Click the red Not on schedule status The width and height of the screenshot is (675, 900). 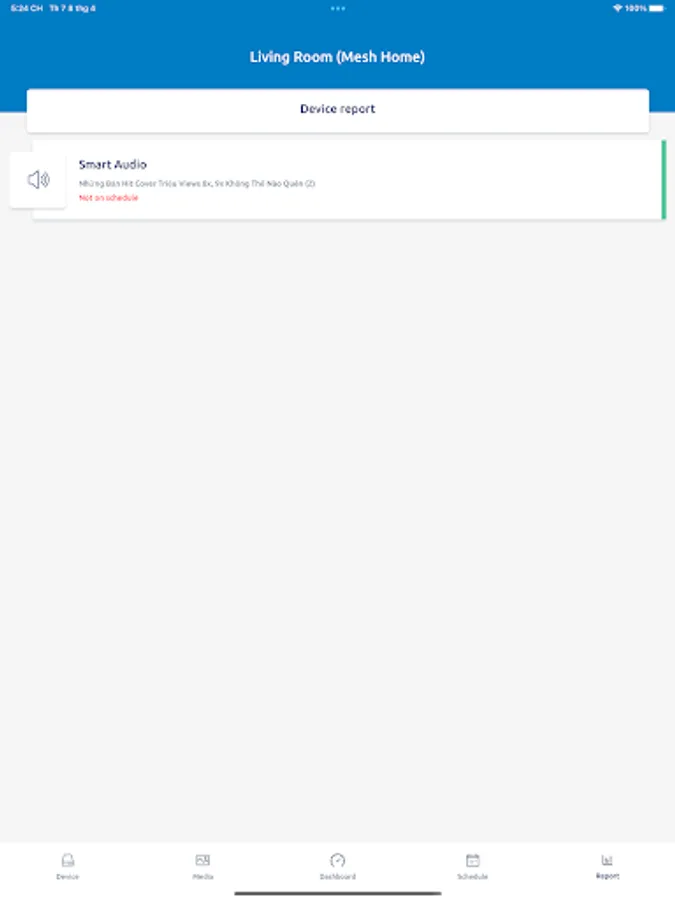(108, 197)
